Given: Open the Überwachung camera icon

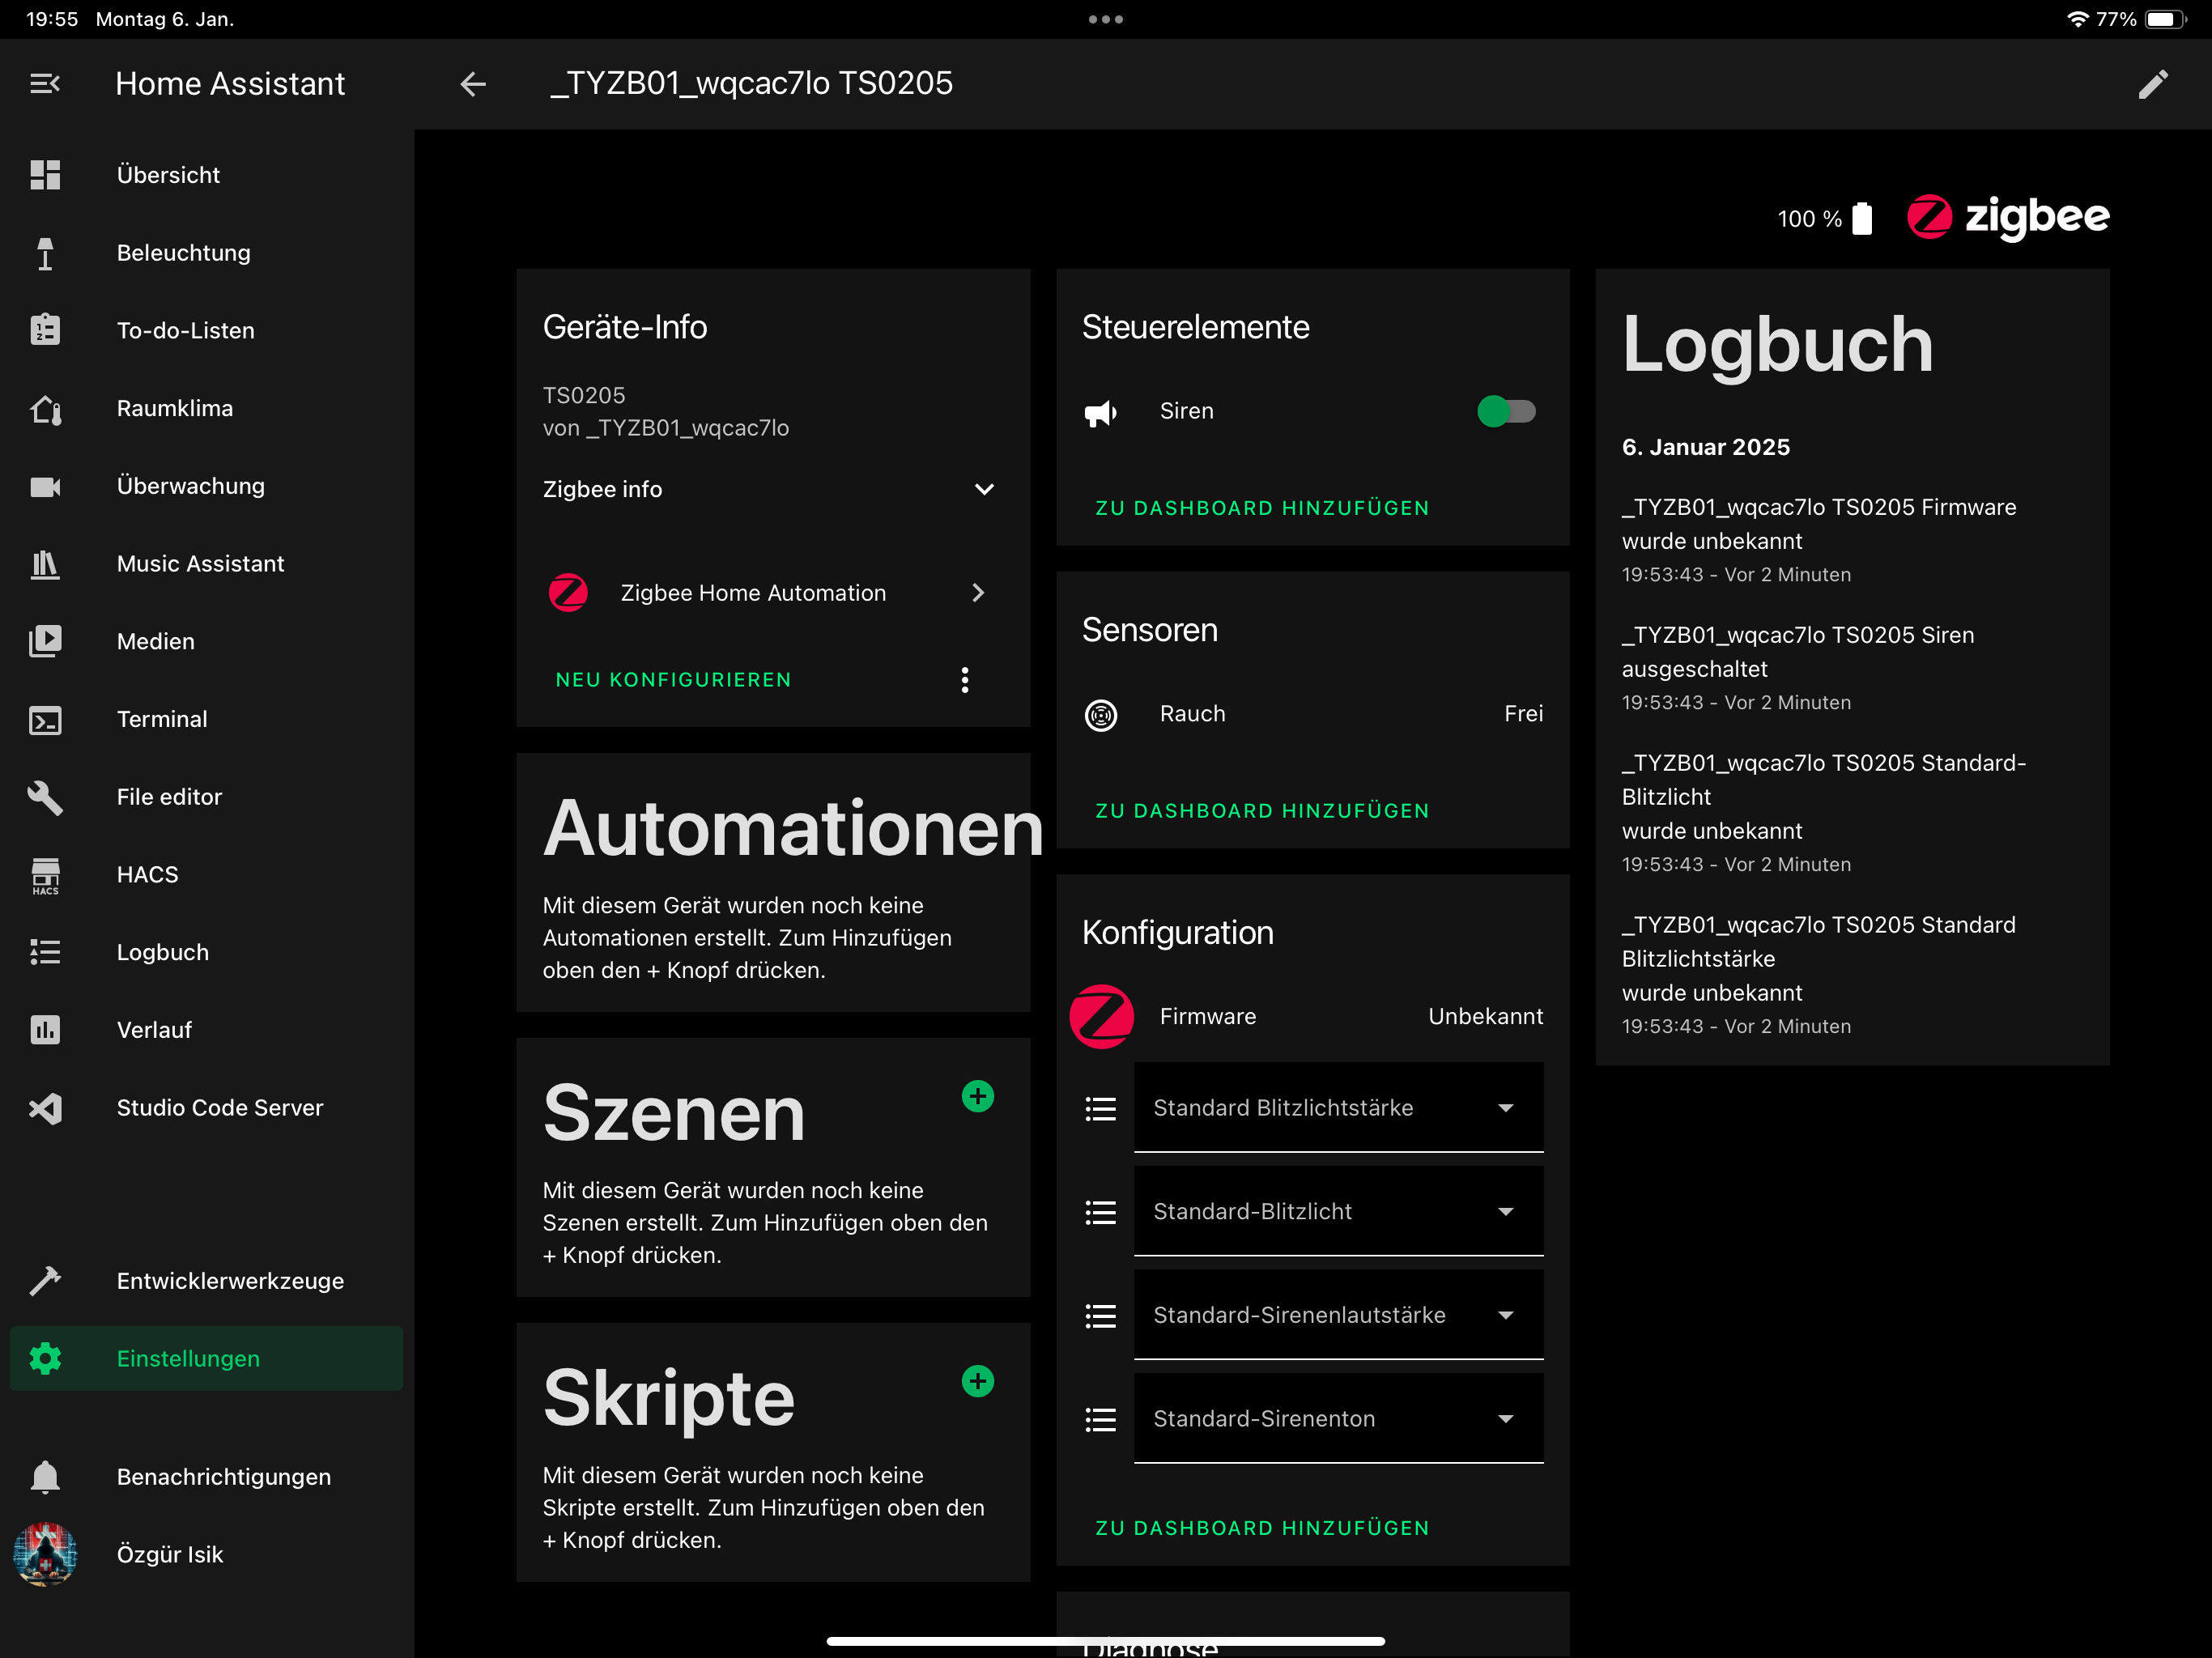Looking at the screenshot, I should 45,486.
